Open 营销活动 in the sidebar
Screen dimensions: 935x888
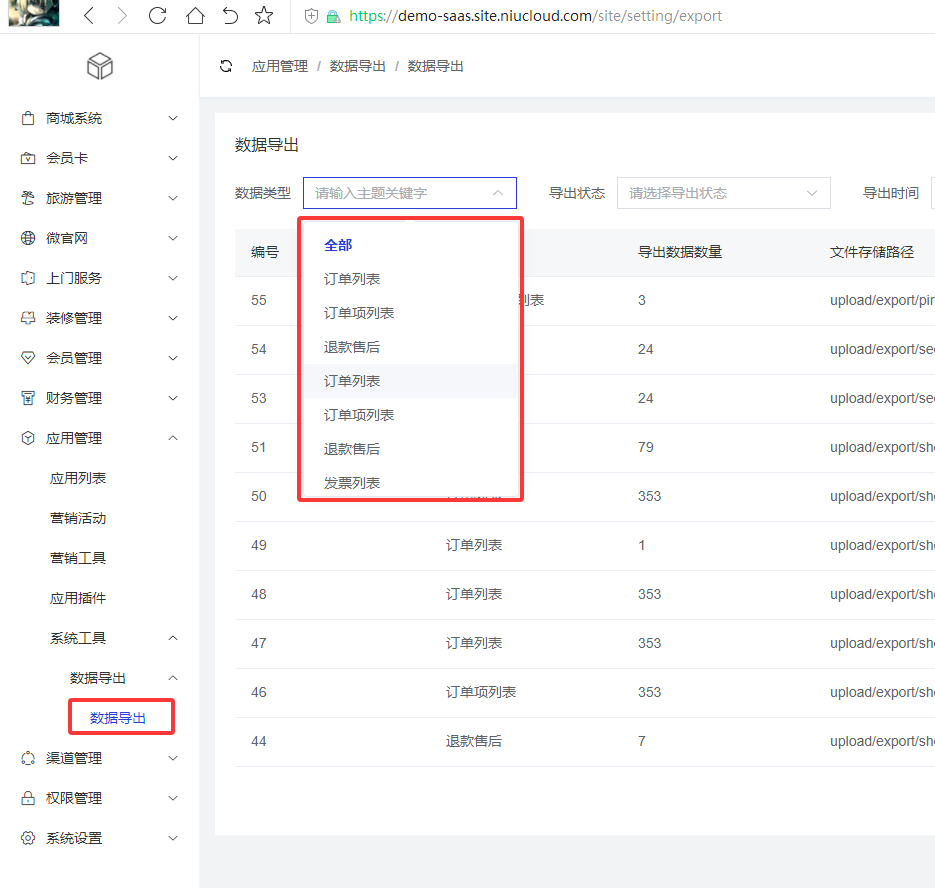pyautogui.click(x=78, y=518)
